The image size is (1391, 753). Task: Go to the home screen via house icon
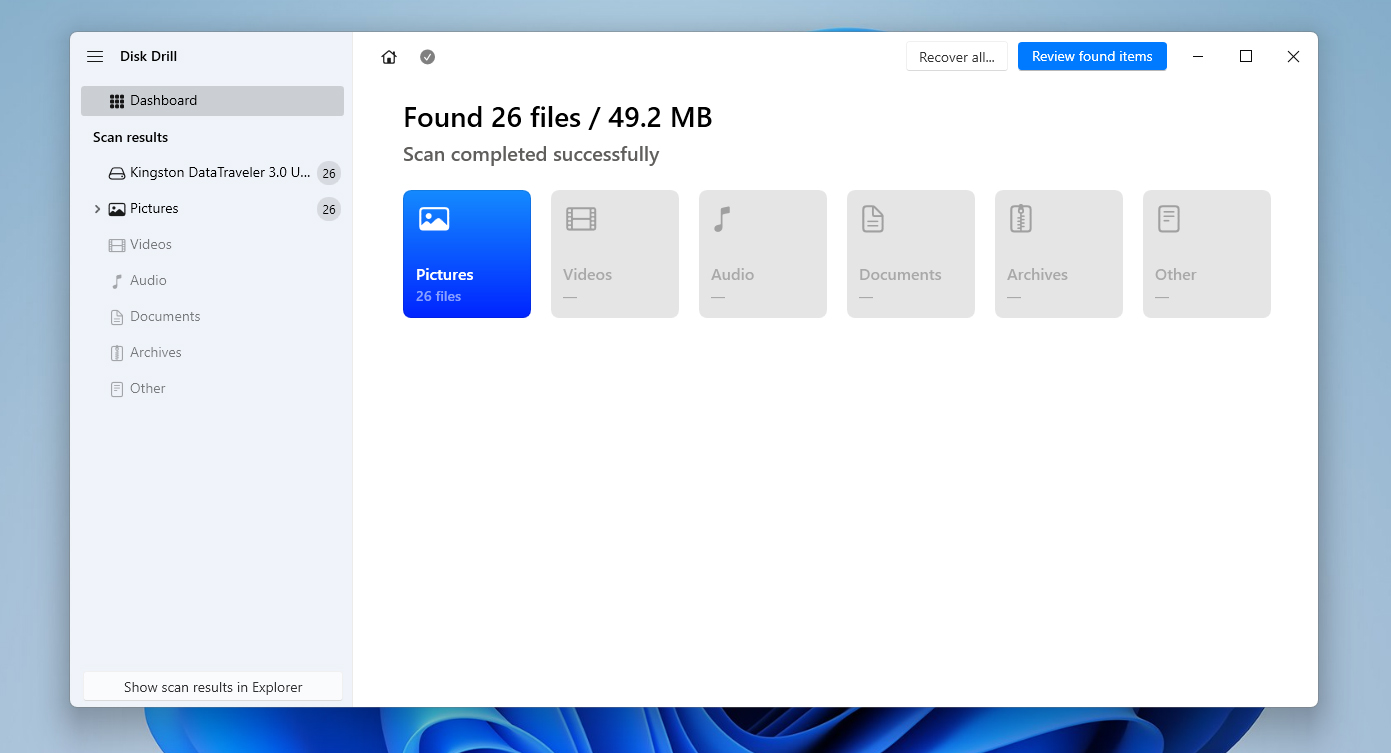point(389,57)
